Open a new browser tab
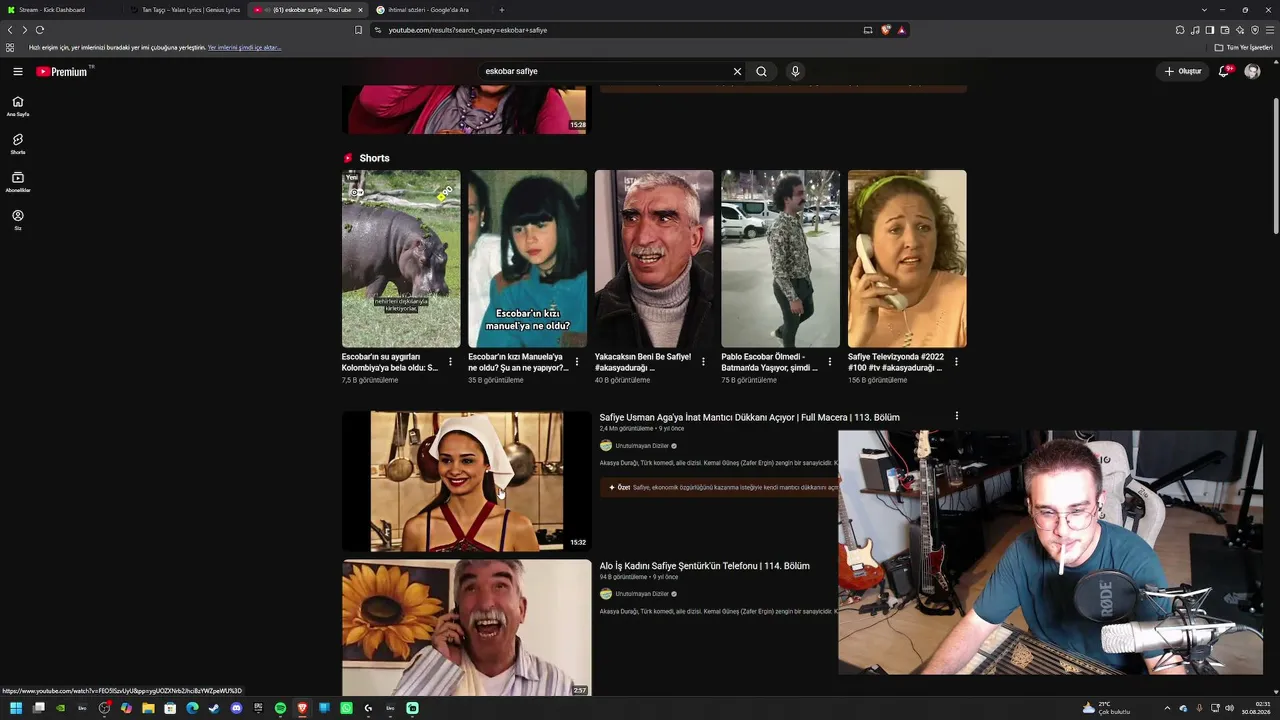This screenshot has width=1280, height=720. coord(502,10)
